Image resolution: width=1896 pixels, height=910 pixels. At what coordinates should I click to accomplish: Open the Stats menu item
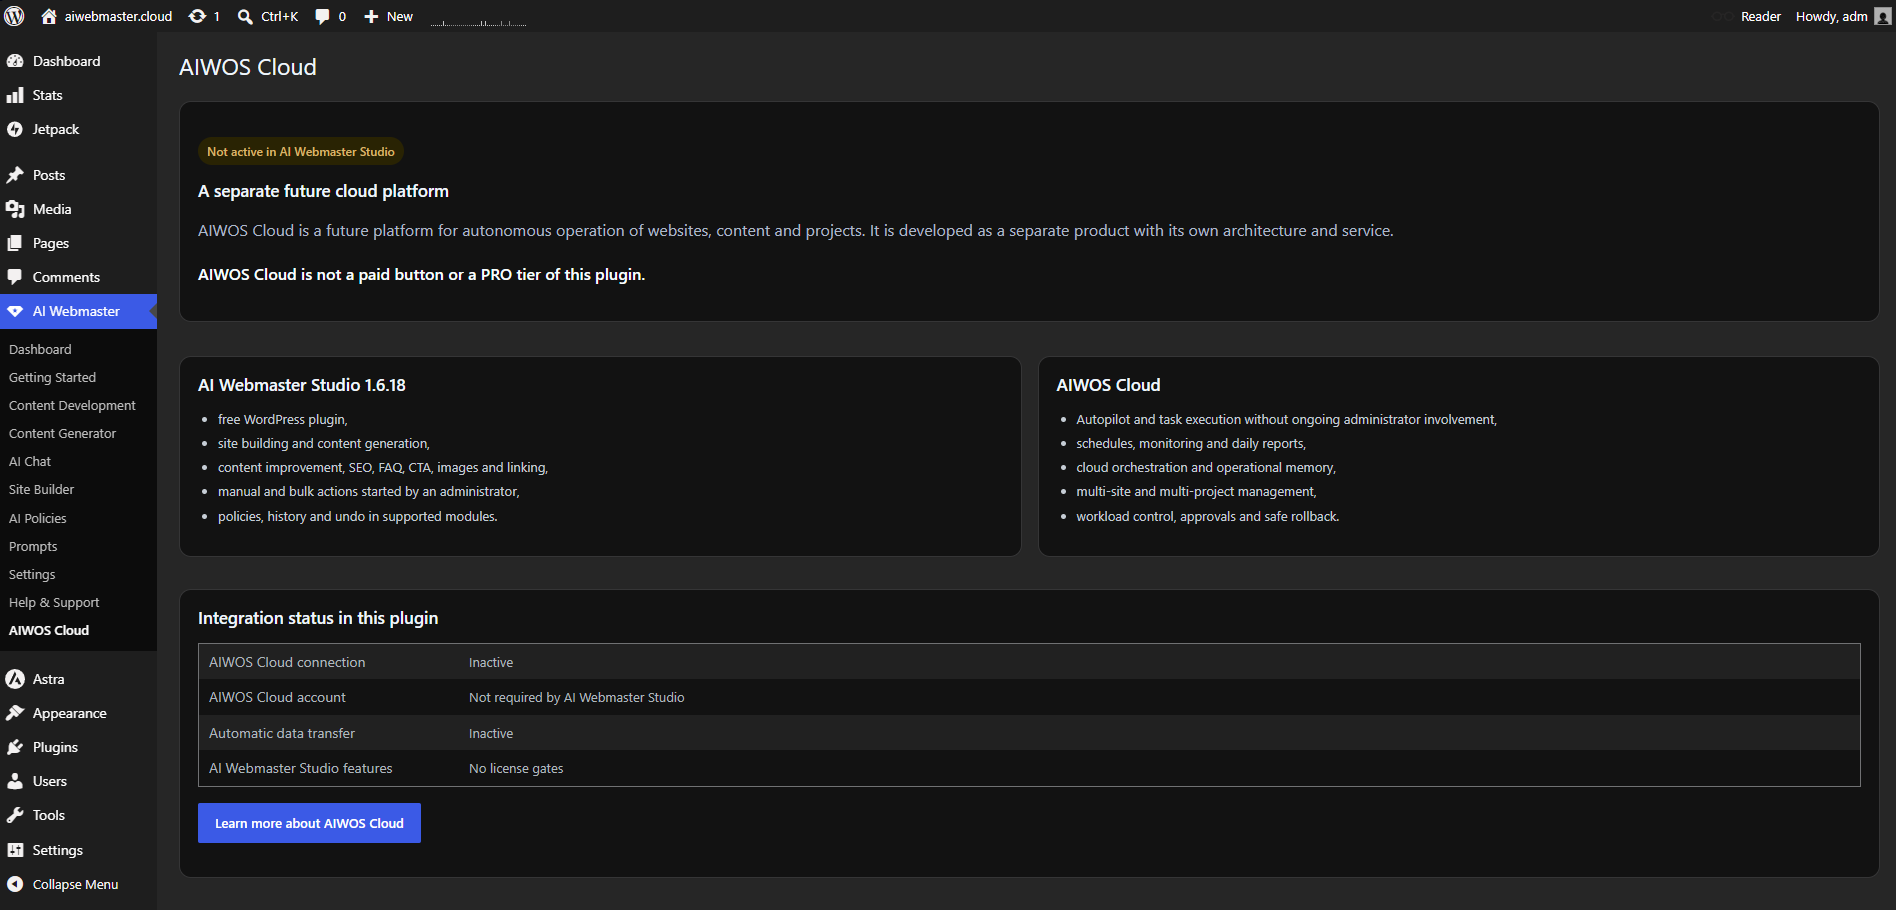47,95
